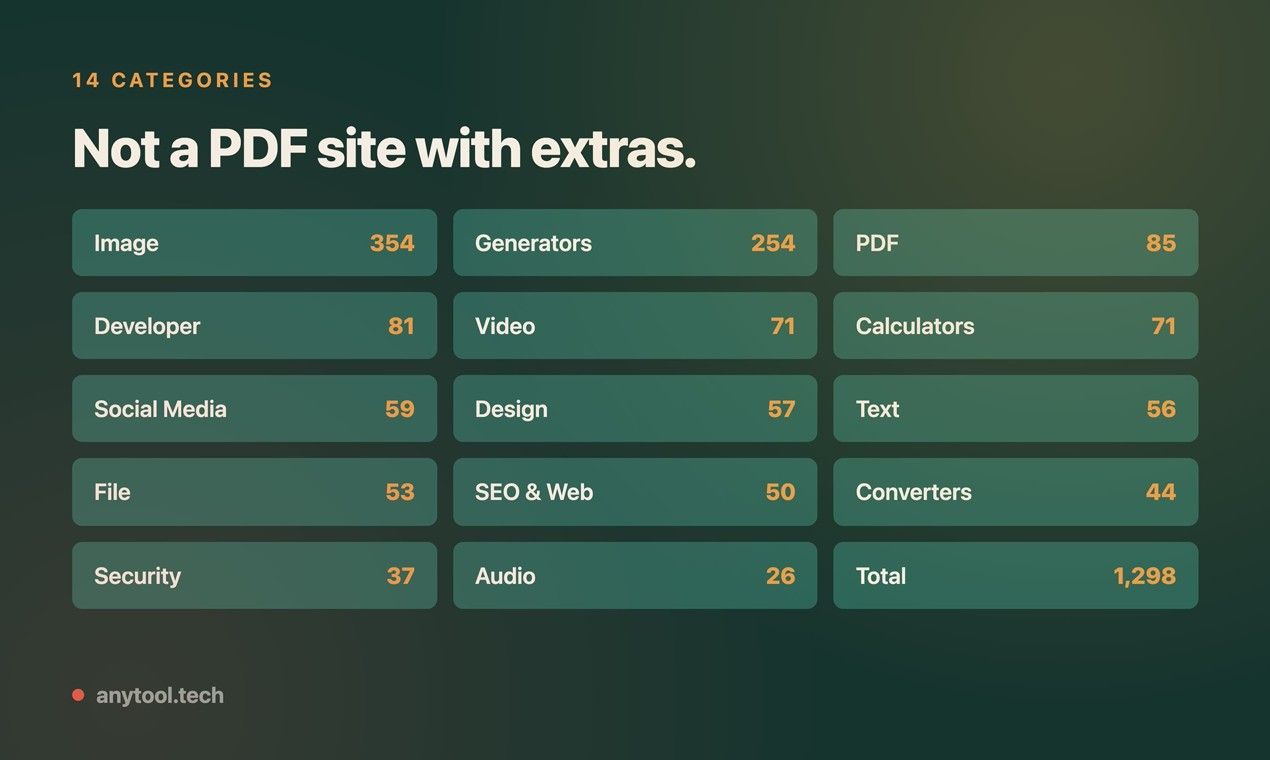Open the Video category card

click(x=635, y=326)
